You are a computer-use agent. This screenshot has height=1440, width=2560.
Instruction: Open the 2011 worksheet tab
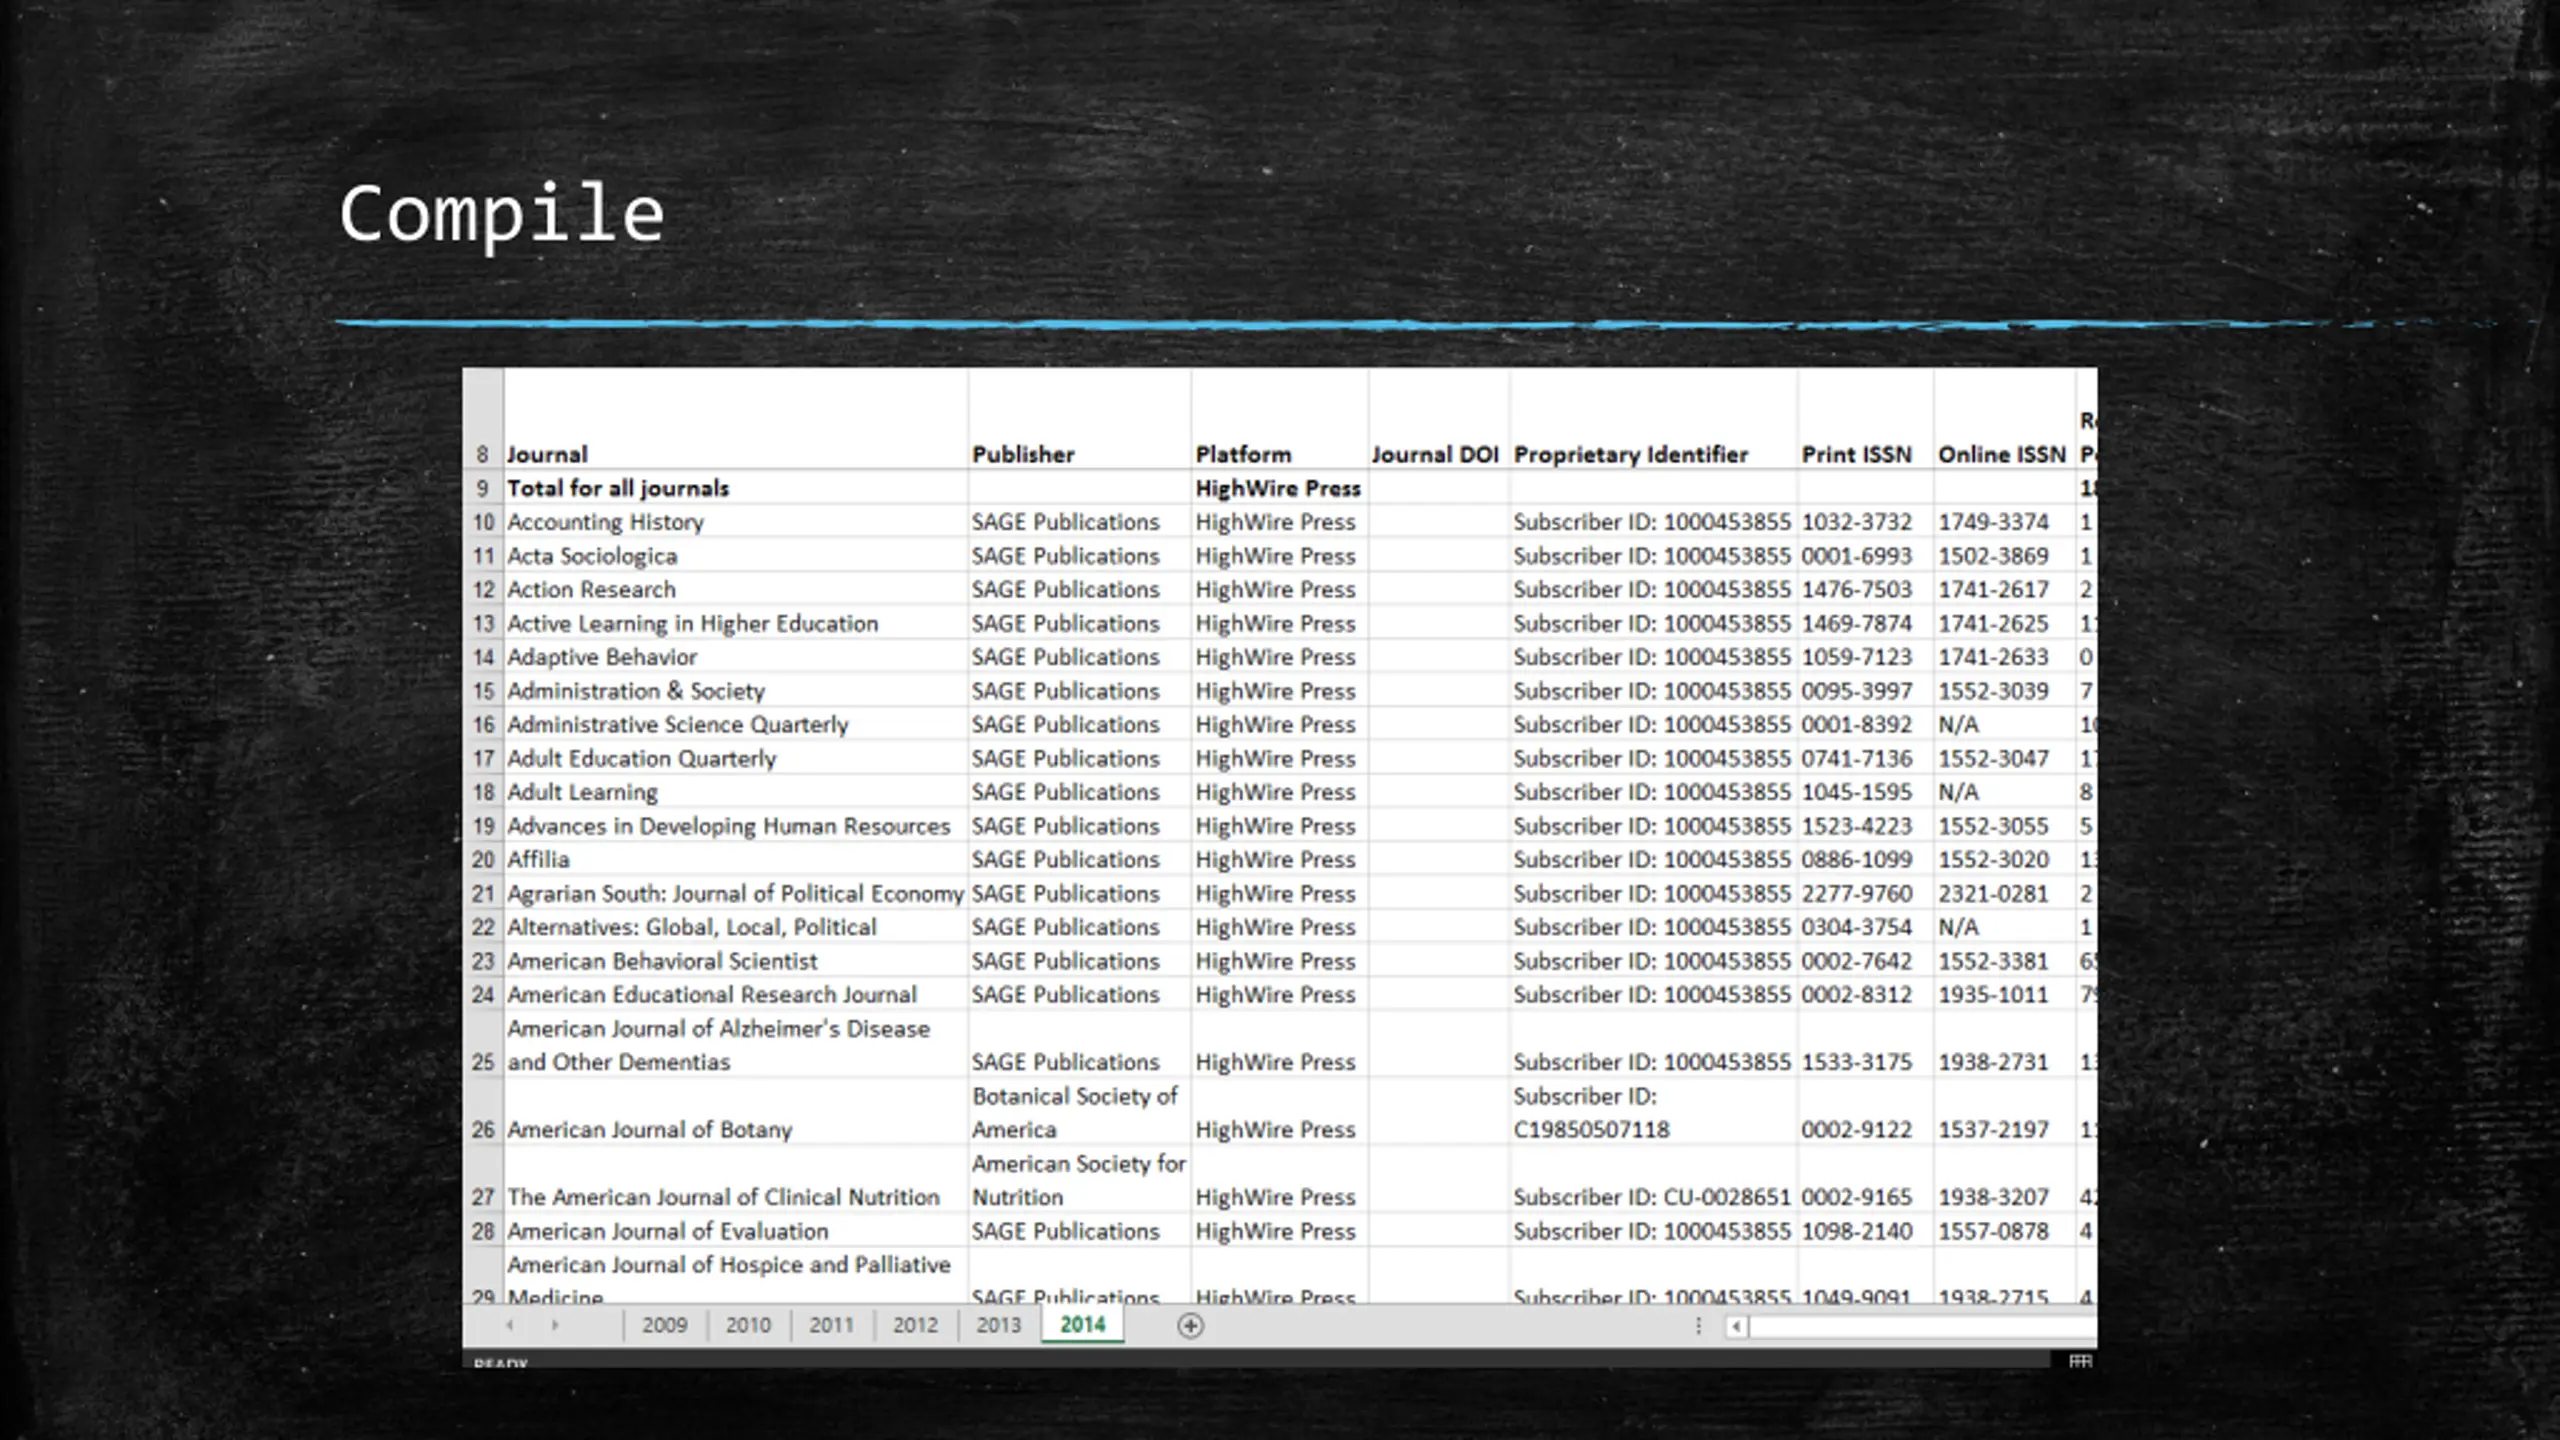pos(831,1325)
